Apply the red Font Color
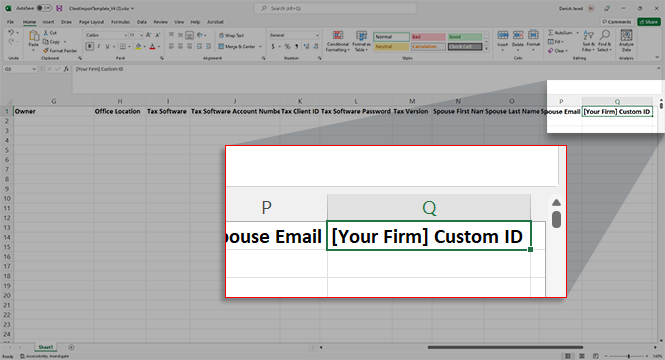 152,46
